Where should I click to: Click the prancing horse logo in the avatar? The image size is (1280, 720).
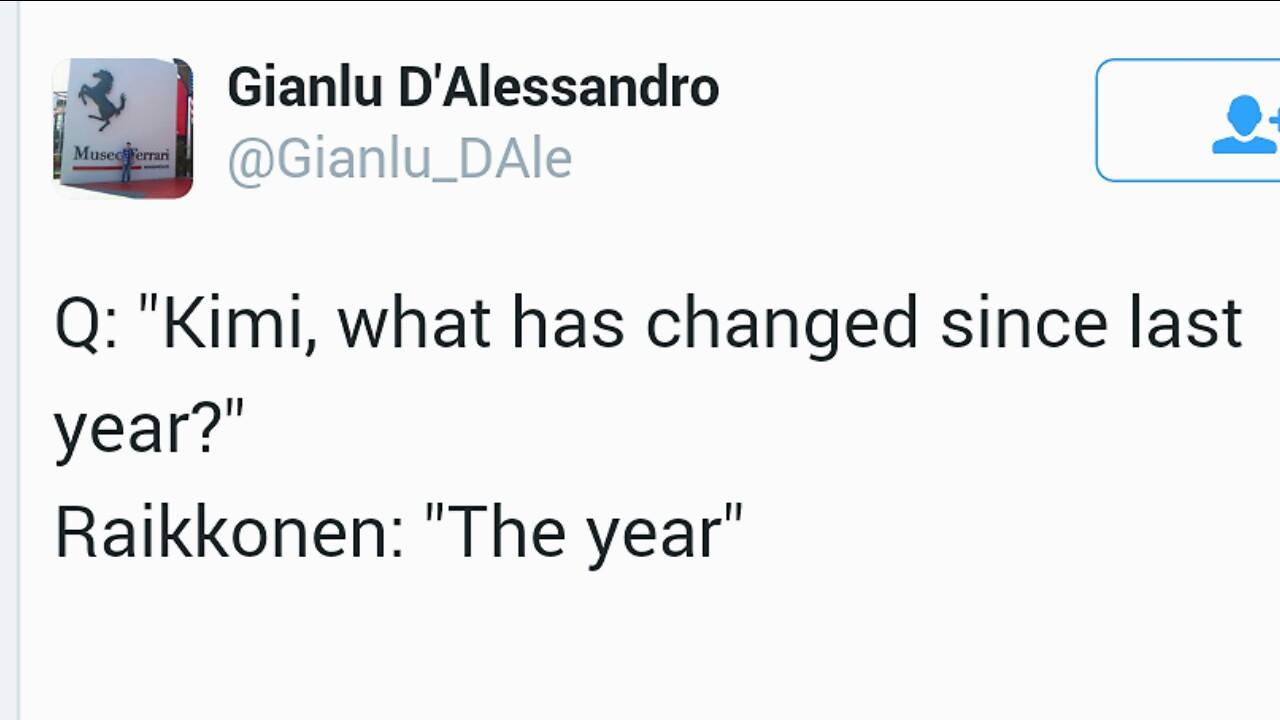pos(104,99)
